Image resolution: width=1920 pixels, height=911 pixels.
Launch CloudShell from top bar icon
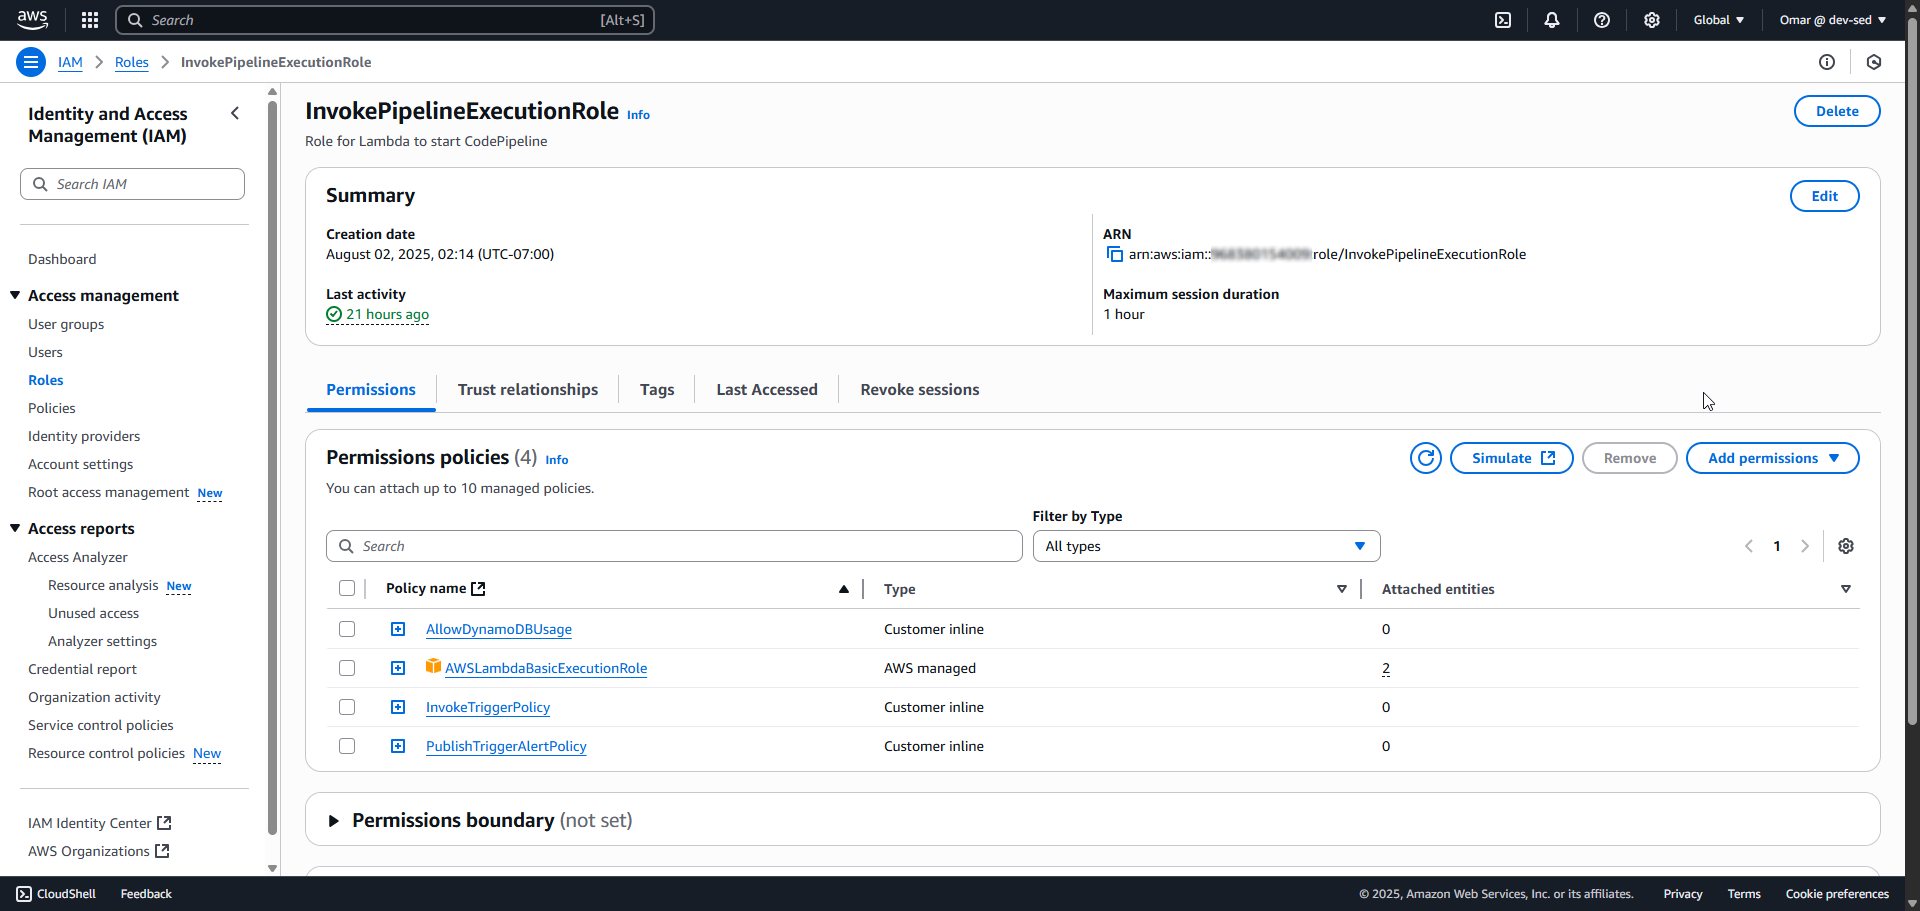1503,20
